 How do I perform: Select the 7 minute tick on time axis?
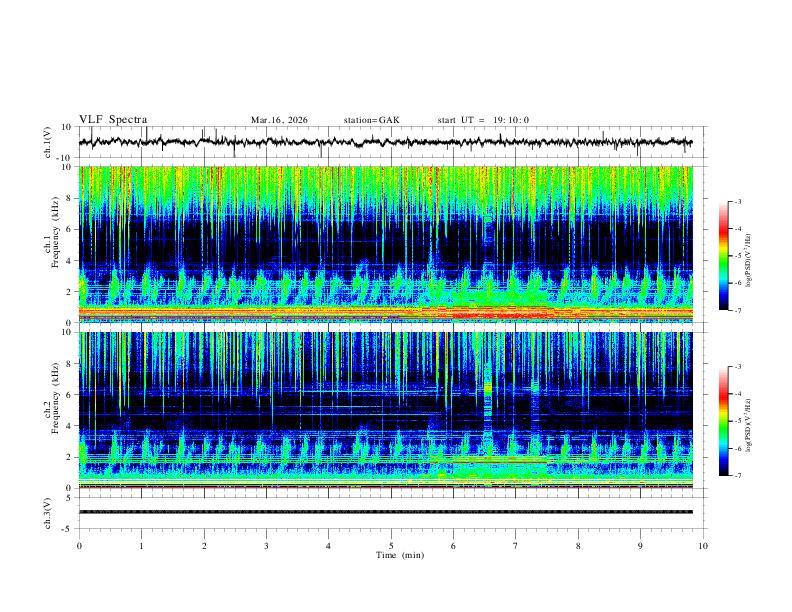point(516,546)
